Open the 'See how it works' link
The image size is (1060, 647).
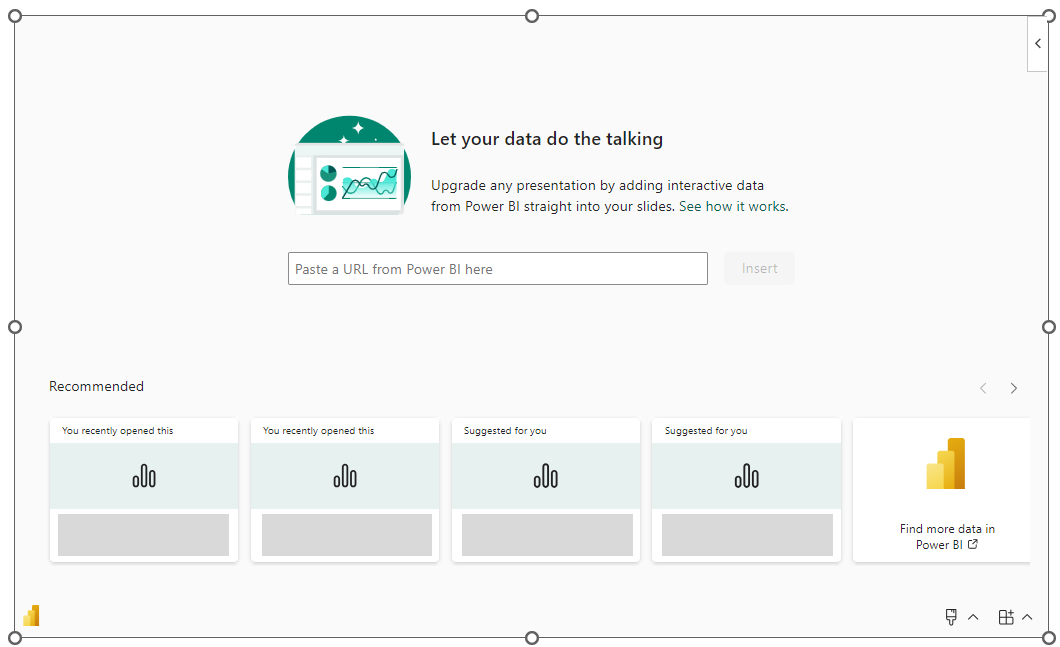(733, 206)
